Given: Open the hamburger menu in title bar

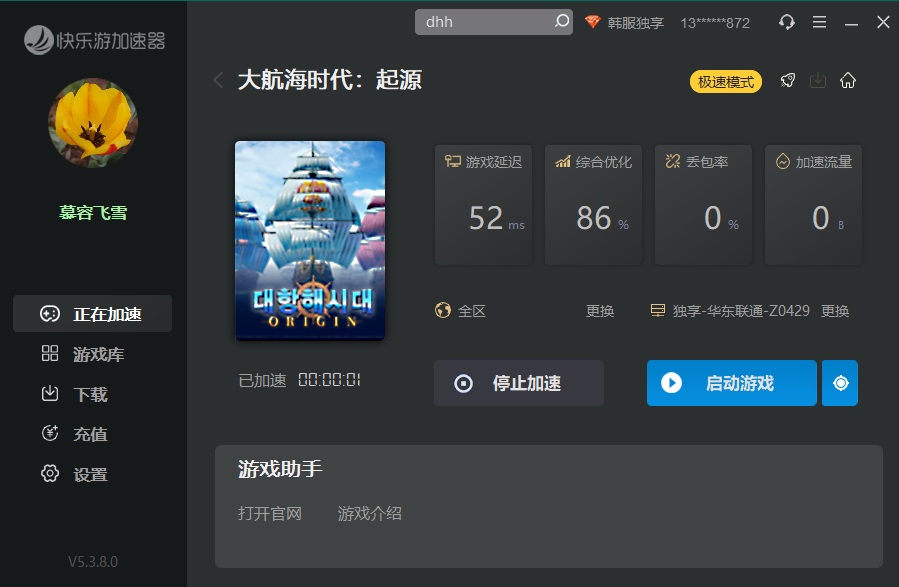Looking at the screenshot, I should tap(819, 22).
